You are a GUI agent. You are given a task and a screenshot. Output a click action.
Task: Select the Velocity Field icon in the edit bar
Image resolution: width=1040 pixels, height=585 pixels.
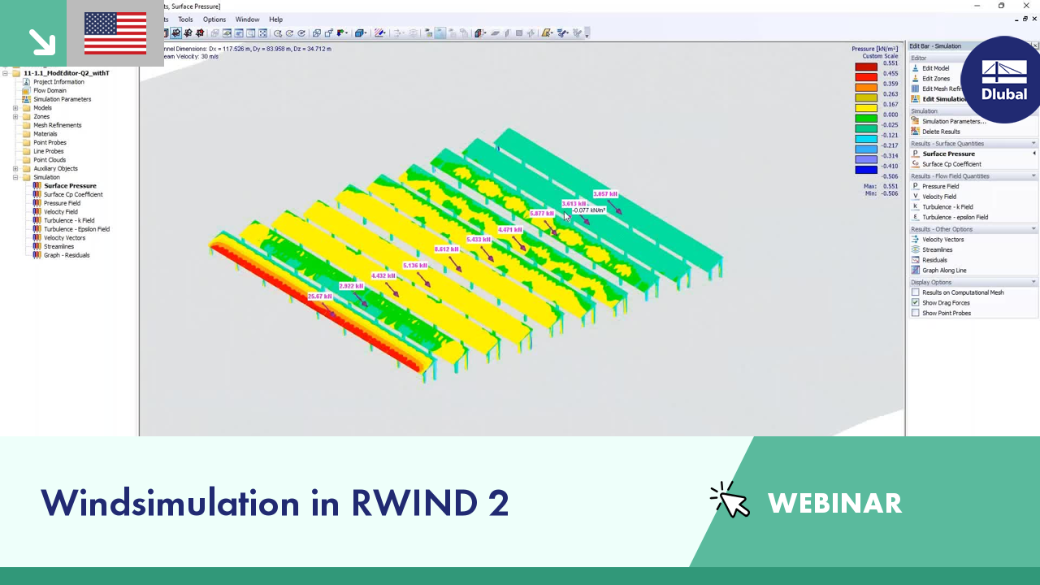click(915, 196)
